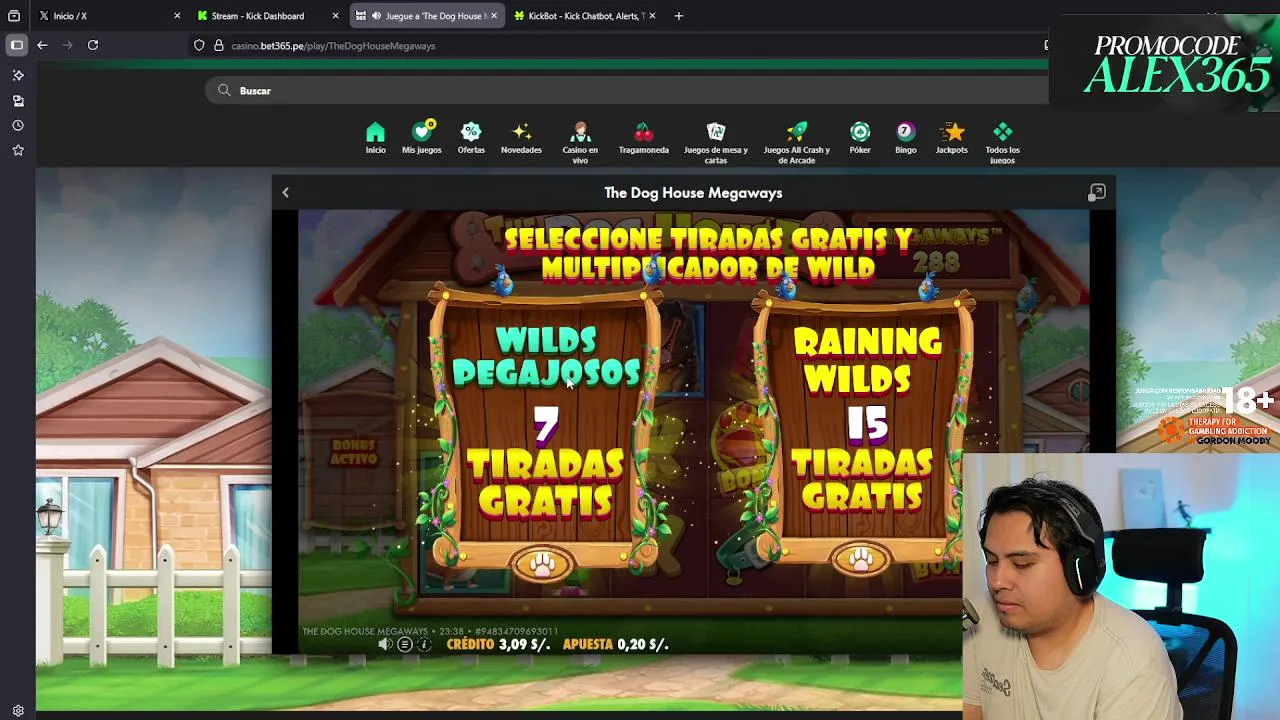Open browser workspace icon top left
This screenshot has height=720, width=1280.
pyautogui.click(x=14, y=16)
